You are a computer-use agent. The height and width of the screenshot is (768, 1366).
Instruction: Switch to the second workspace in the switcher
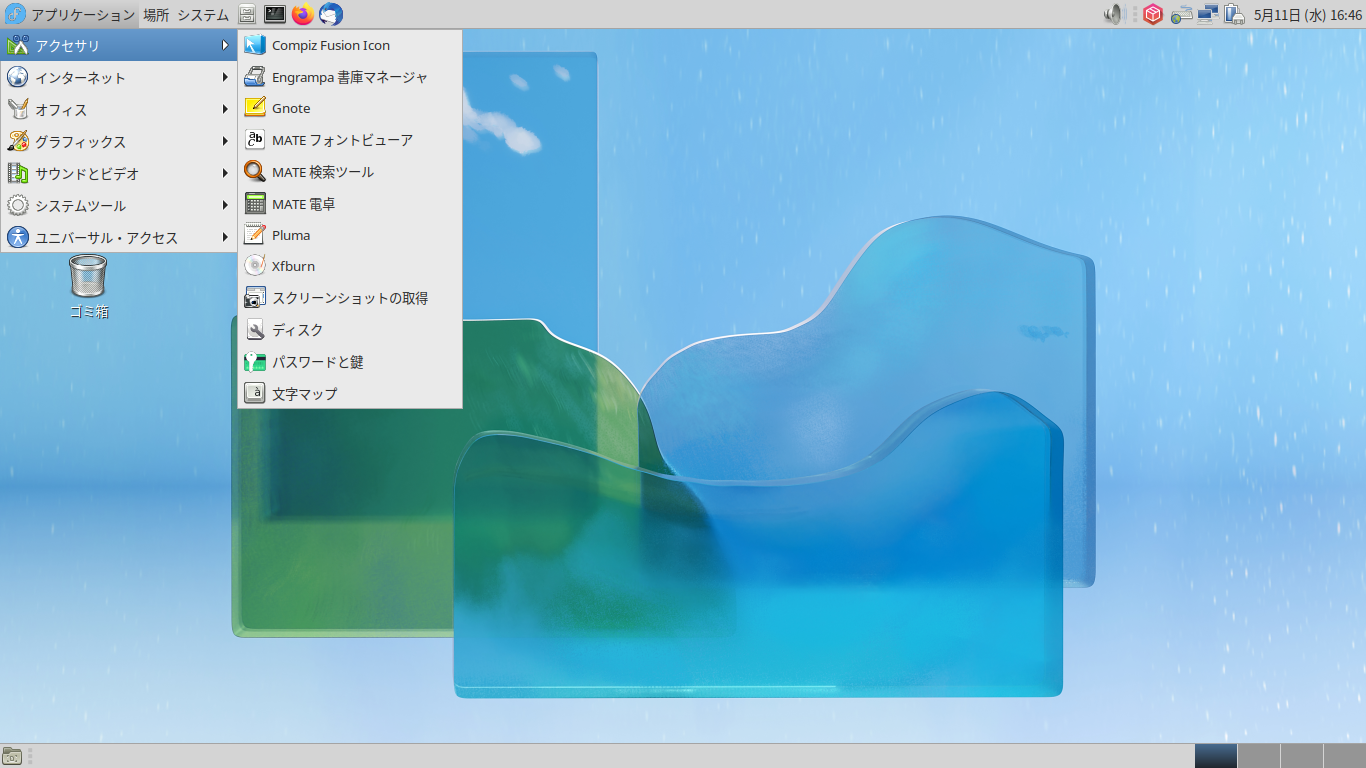[x=1258, y=756]
